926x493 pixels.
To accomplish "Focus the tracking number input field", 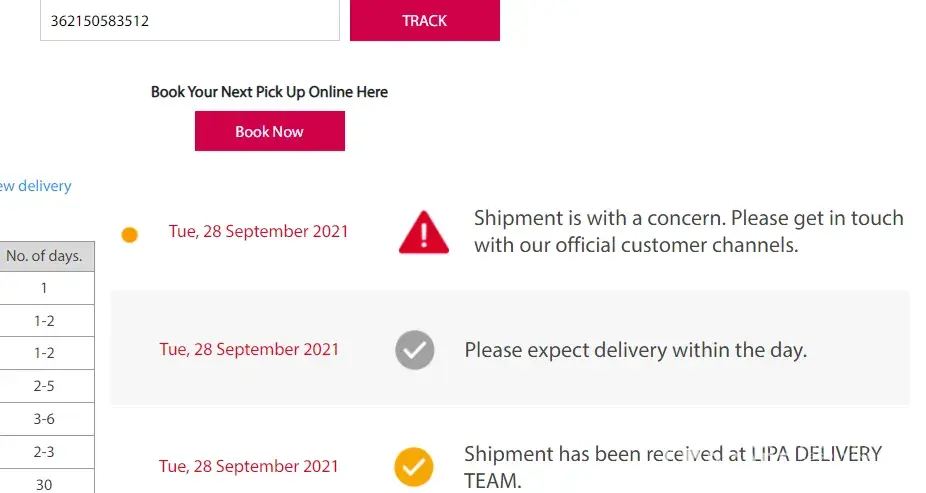I will 190,20.
